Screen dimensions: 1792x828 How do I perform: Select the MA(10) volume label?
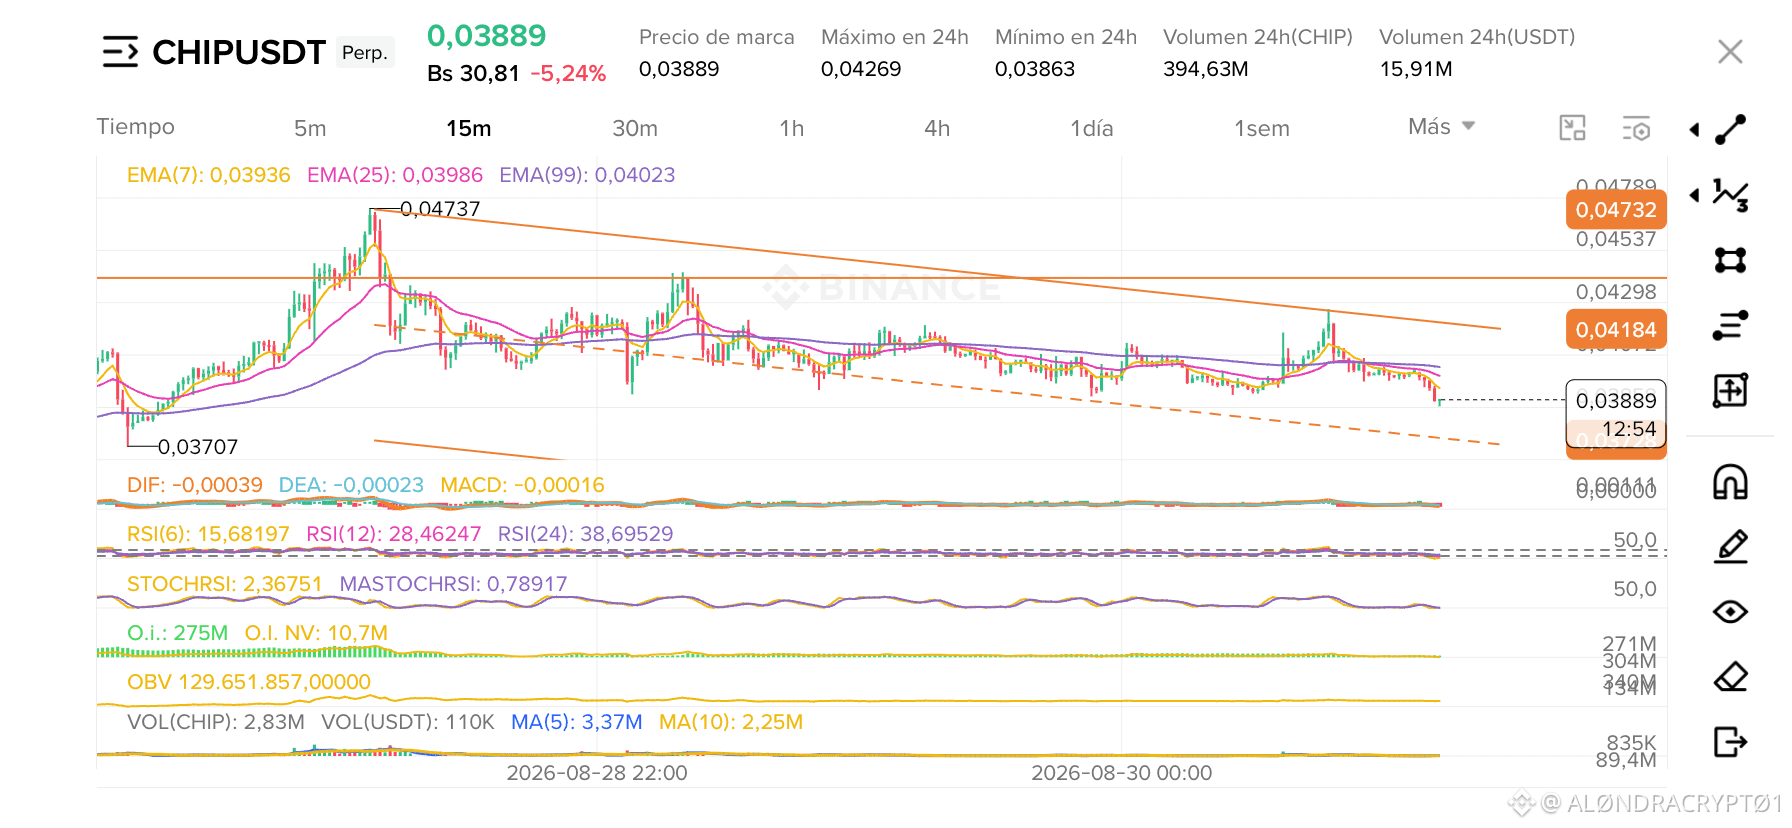click(x=731, y=722)
